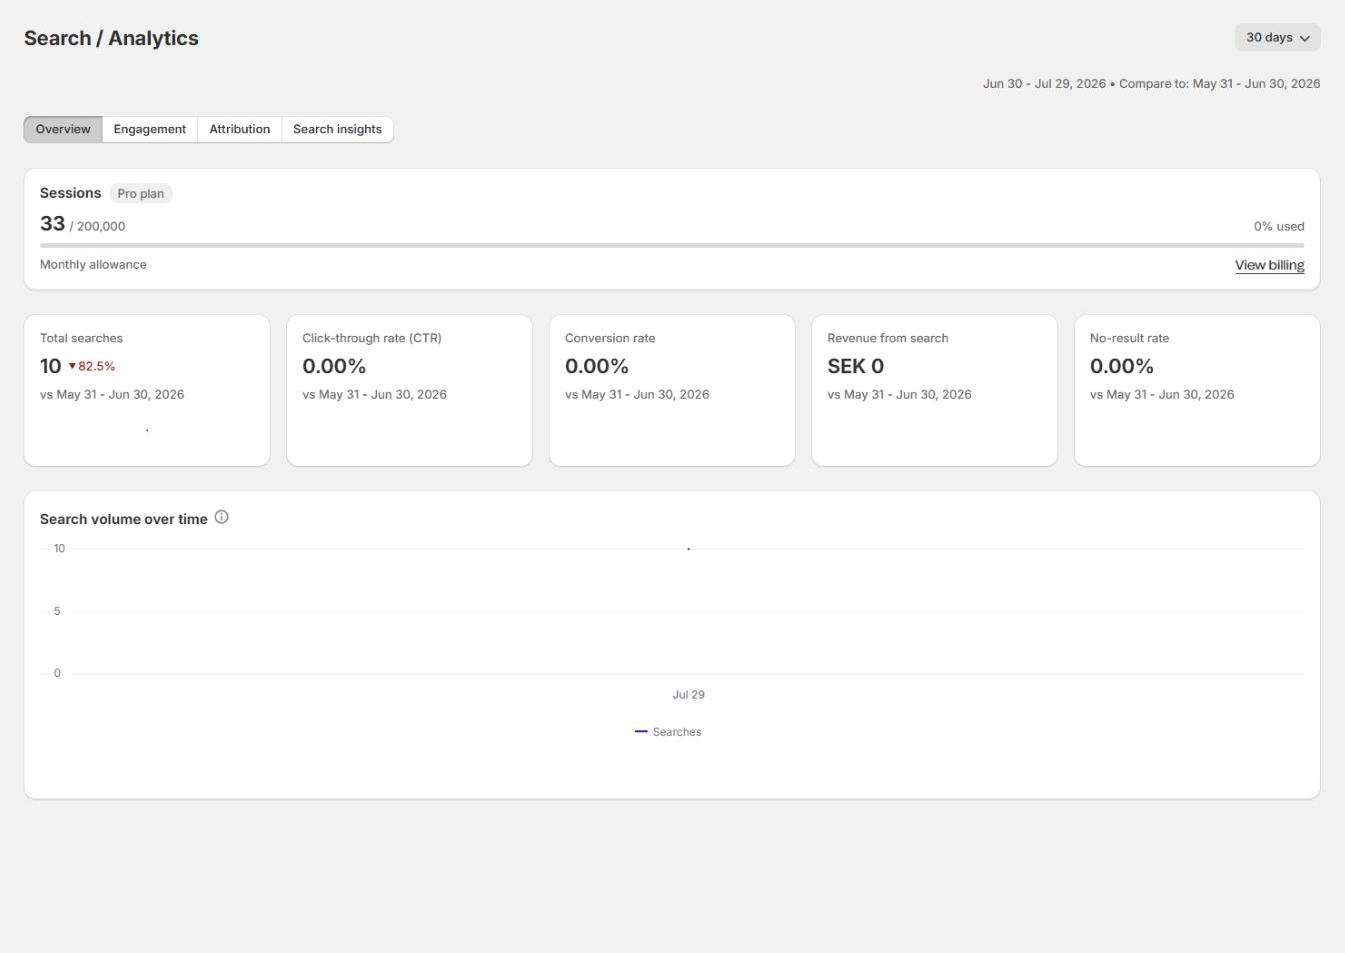Open the Click-through rate (CTR) card
This screenshot has width=1345, height=953.
(409, 390)
